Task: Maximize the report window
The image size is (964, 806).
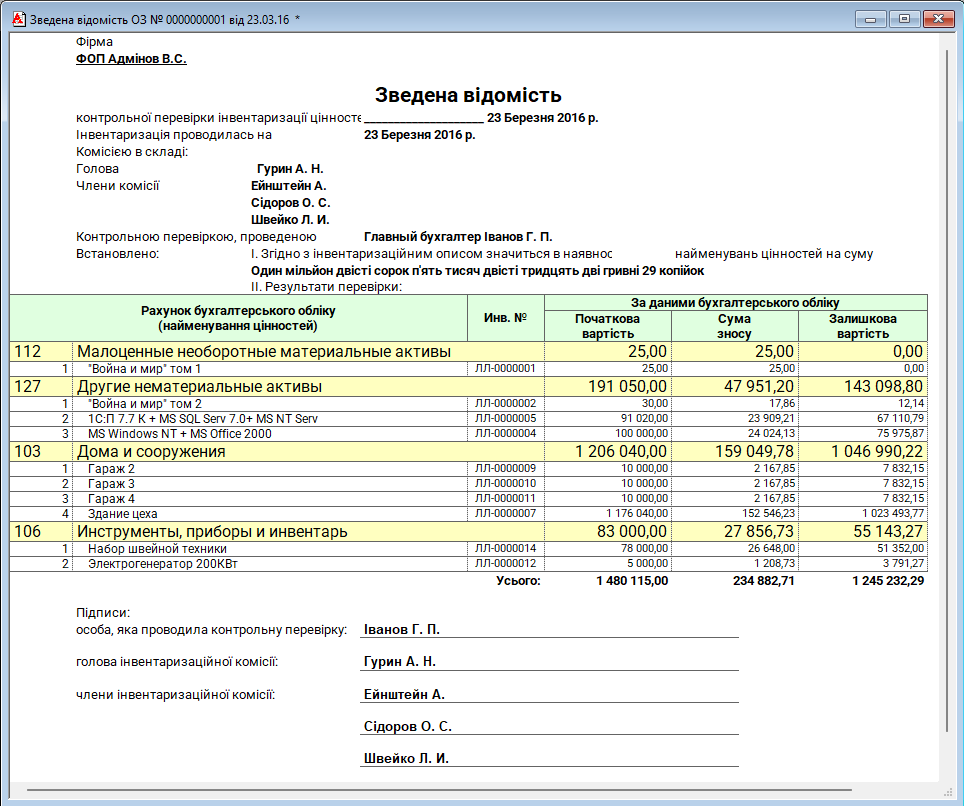Action: click(x=903, y=18)
